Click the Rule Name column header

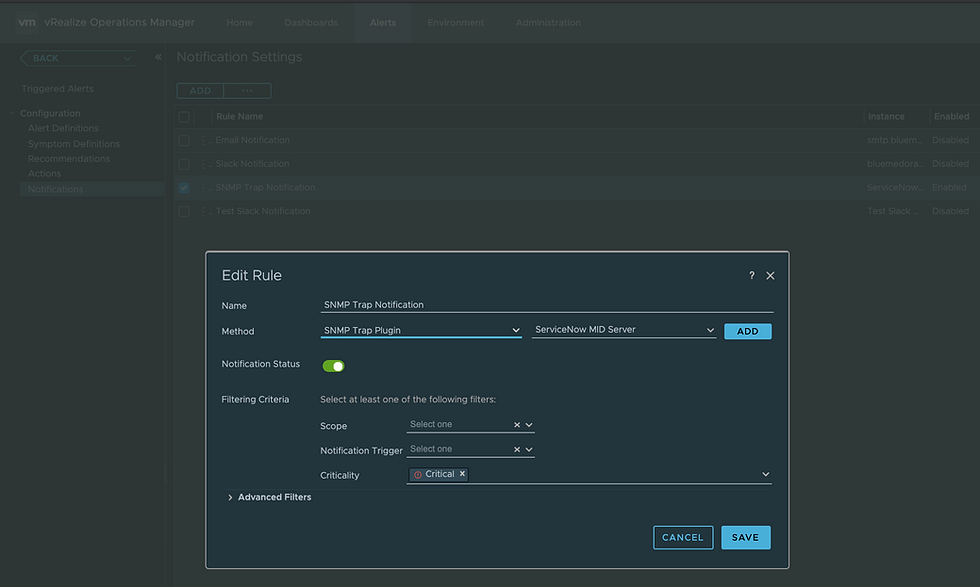point(239,116)
